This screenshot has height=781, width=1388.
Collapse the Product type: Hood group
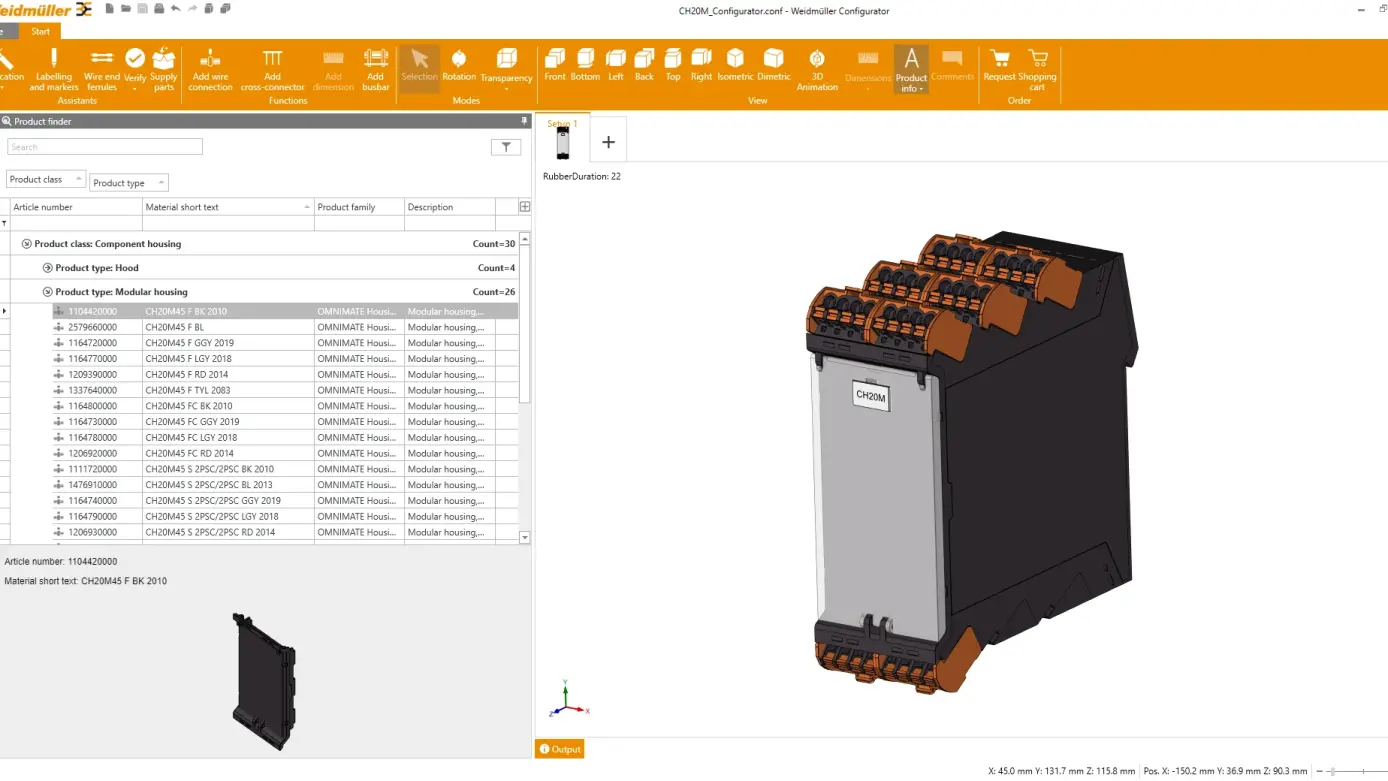pyautogui.click(x=47, y=267)
